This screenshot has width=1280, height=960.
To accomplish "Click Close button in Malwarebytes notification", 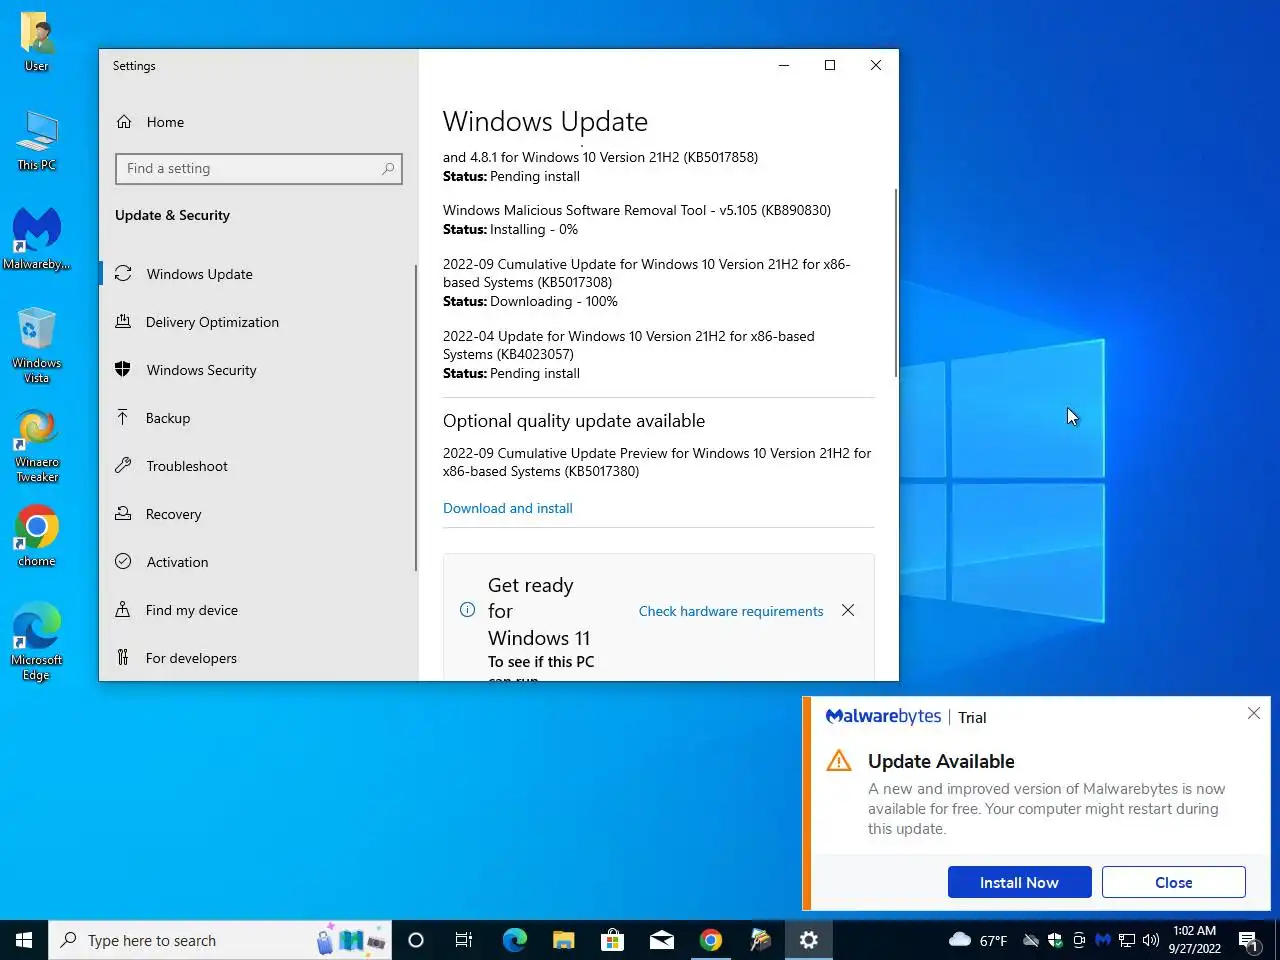I will click(x=1173, y=882).
